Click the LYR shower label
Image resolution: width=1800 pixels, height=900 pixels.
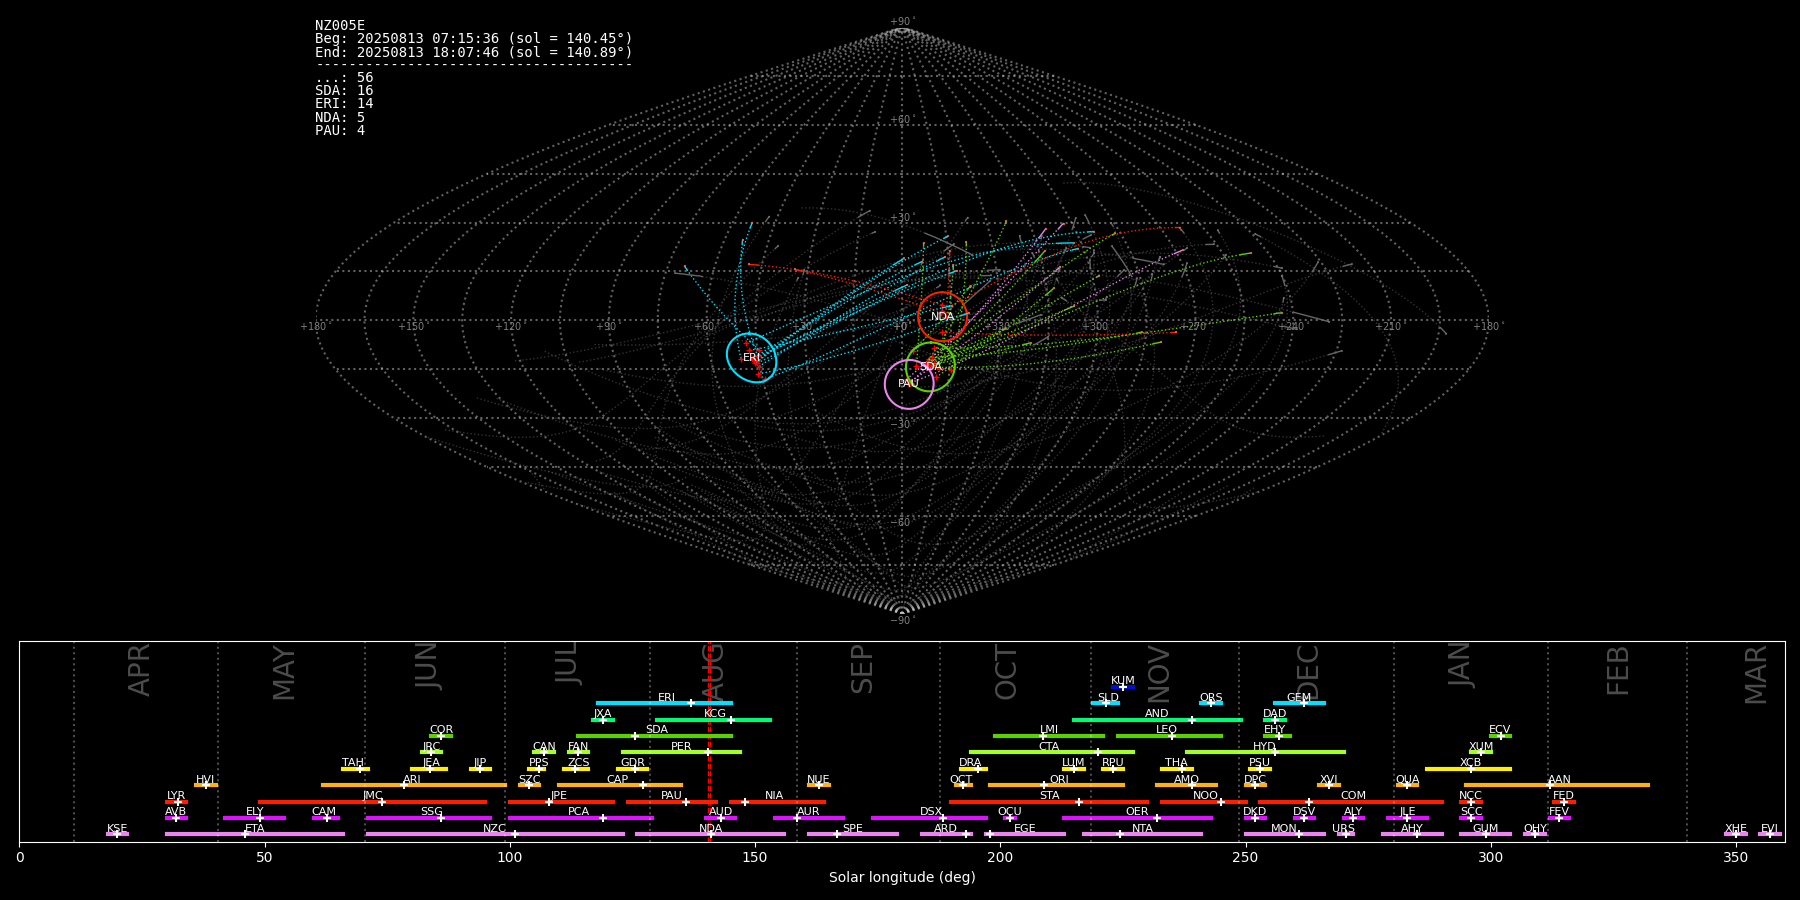tap(176, 796)
